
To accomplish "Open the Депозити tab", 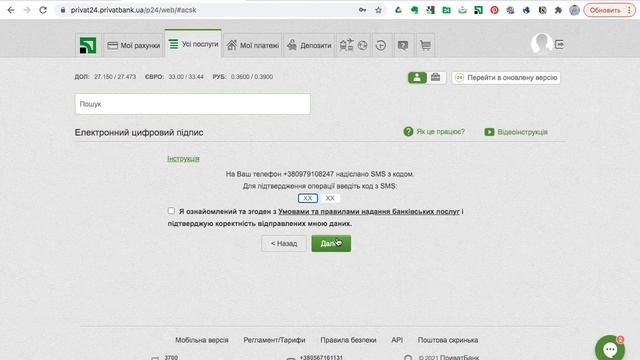I will coord(309,45).
